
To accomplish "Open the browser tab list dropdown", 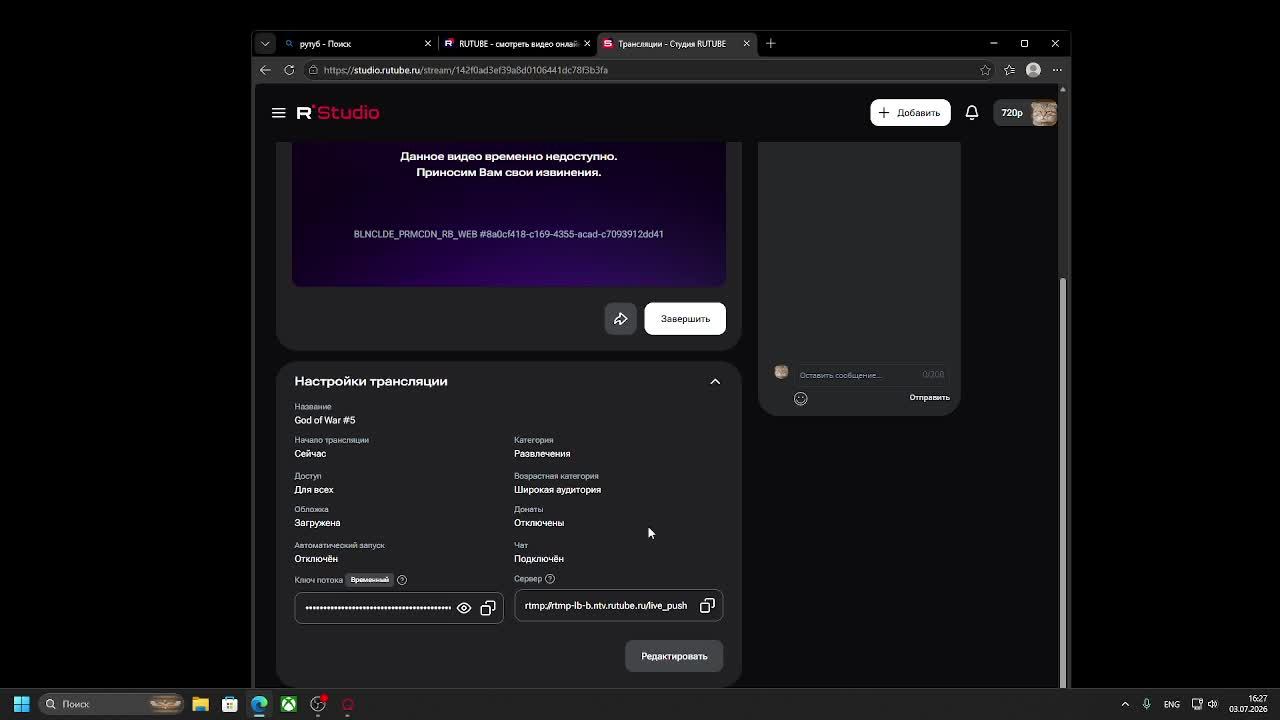I will click(265, 44).
